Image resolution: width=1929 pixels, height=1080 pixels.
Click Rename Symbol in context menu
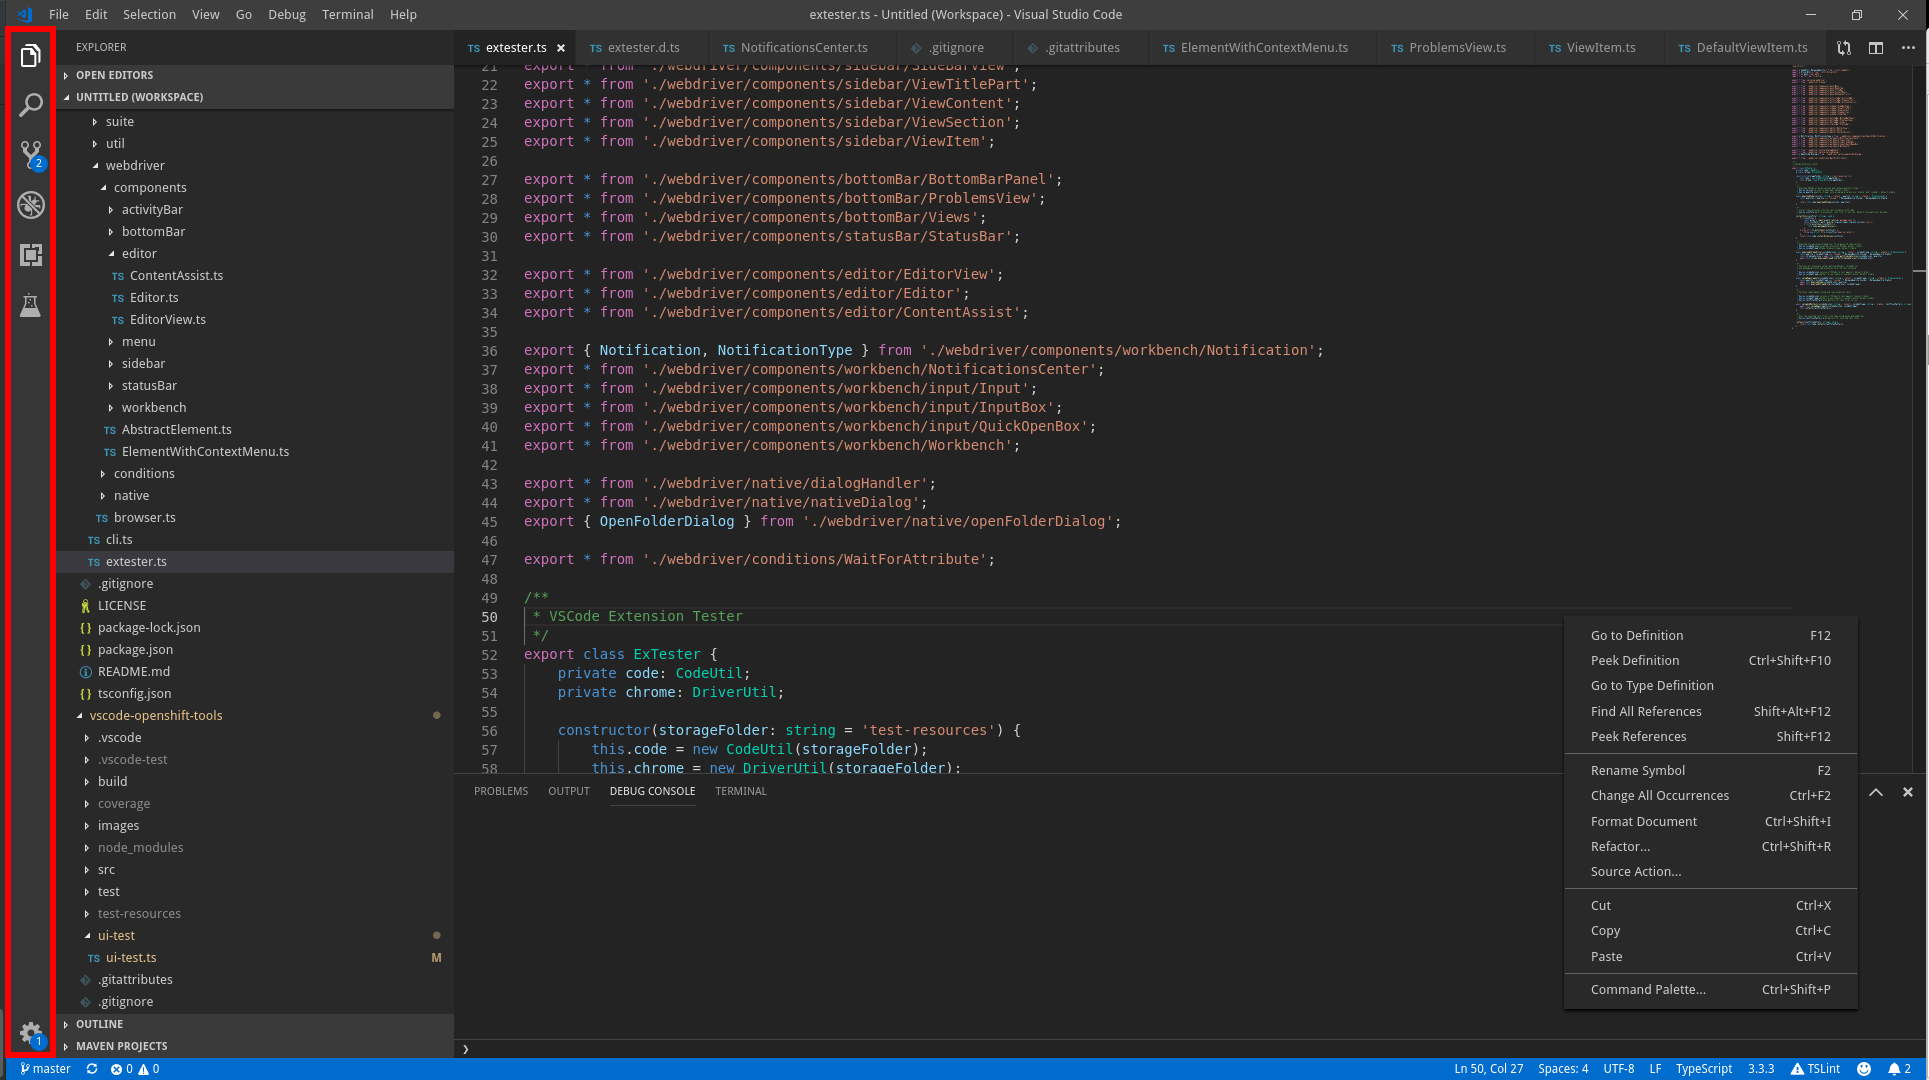[x=1639, y=770]
